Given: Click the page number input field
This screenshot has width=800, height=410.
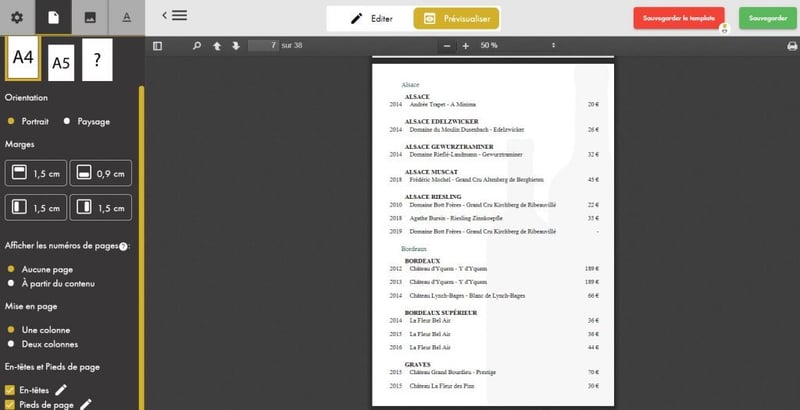Looking at the screenshot, I should [x=262, y=46].
